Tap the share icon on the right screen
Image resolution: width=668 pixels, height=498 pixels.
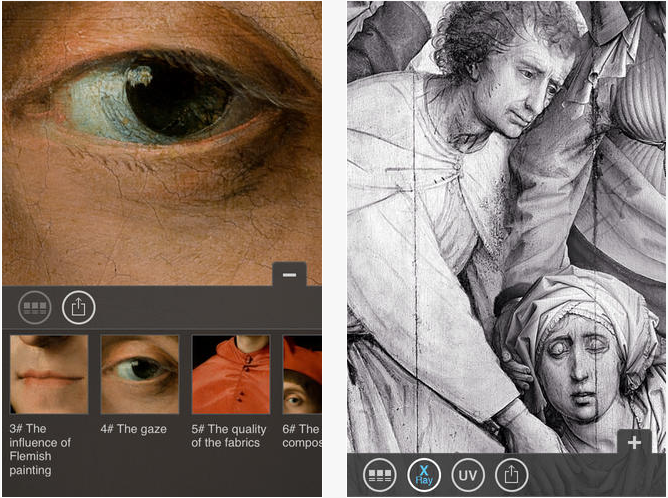[x=512, y=475]
